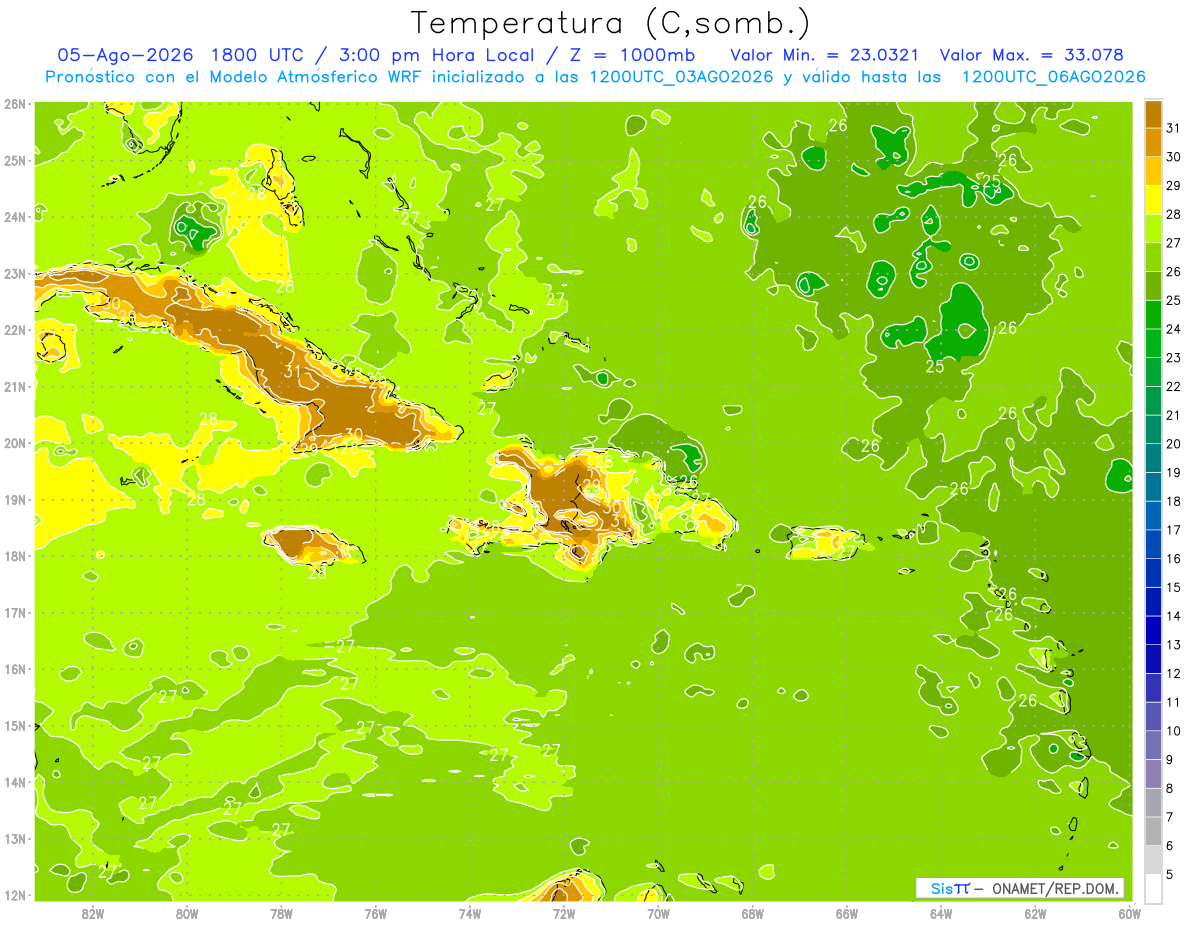
Task: Click the 22N latitude axis label
Action: (x=15, y=330)
